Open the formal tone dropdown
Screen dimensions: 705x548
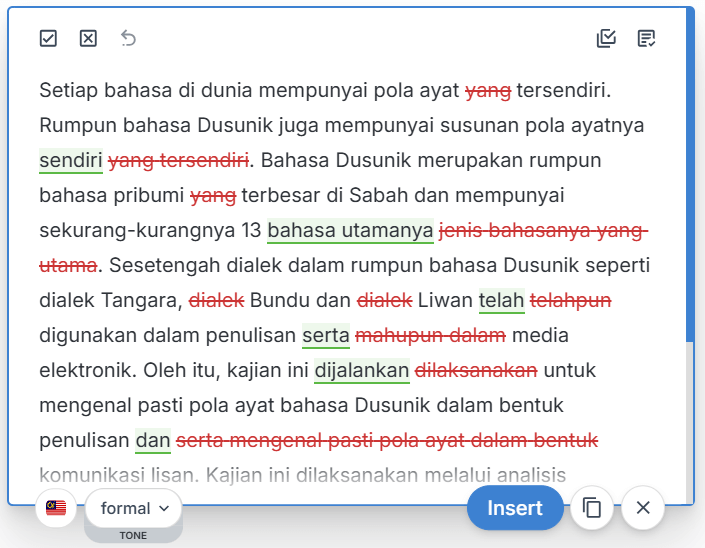click(134, 508)
